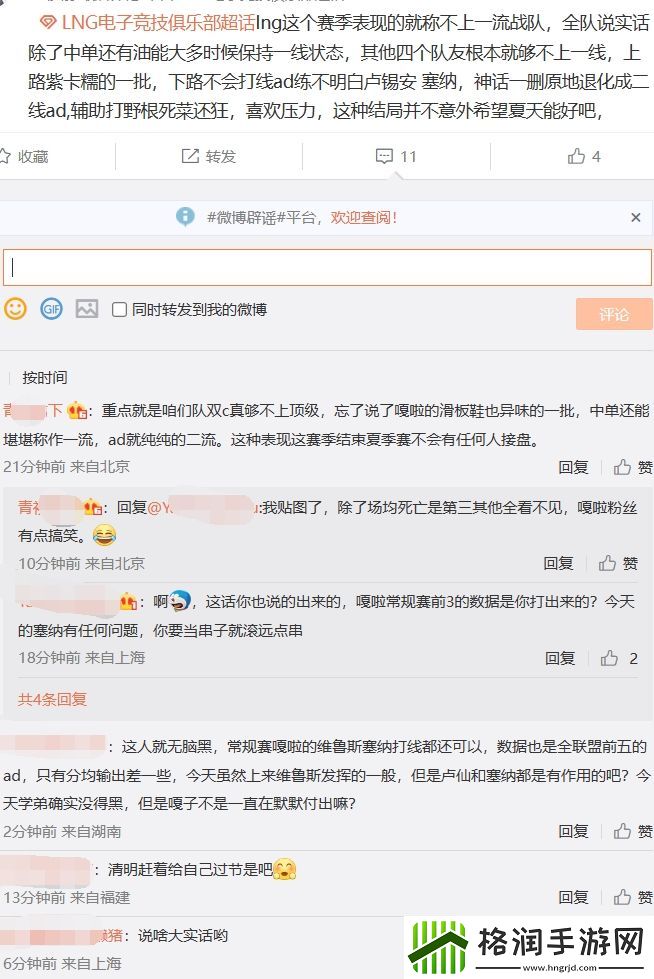The width and height of the screenshot is (654, 979).
Task: Click the insert image icon
Action: [87, 308]
